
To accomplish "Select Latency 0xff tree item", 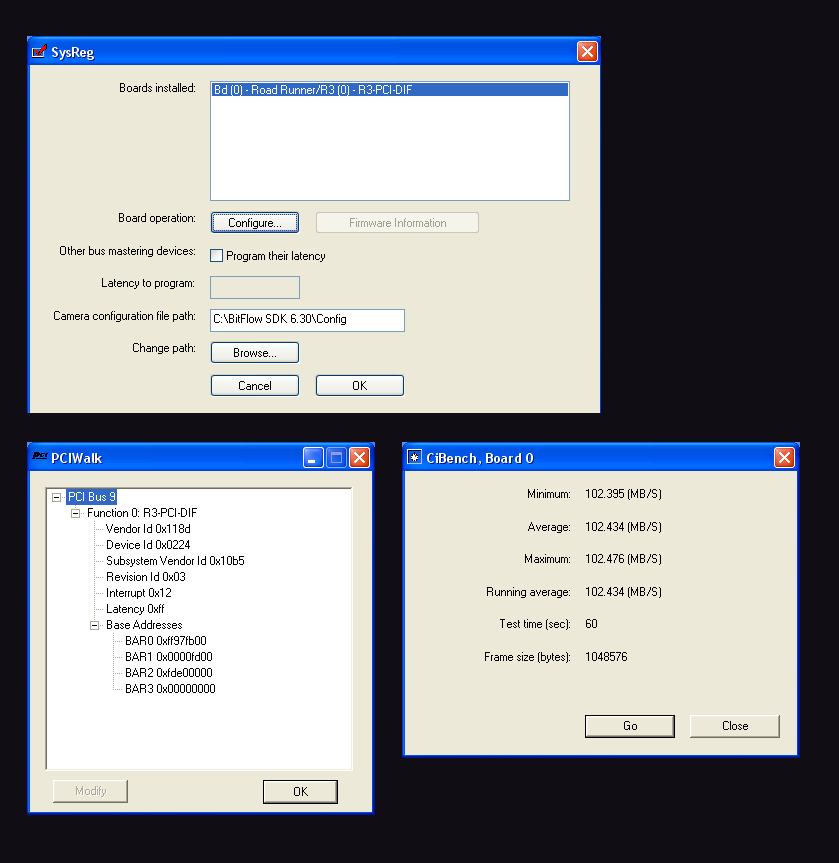I will pos(134,609).
